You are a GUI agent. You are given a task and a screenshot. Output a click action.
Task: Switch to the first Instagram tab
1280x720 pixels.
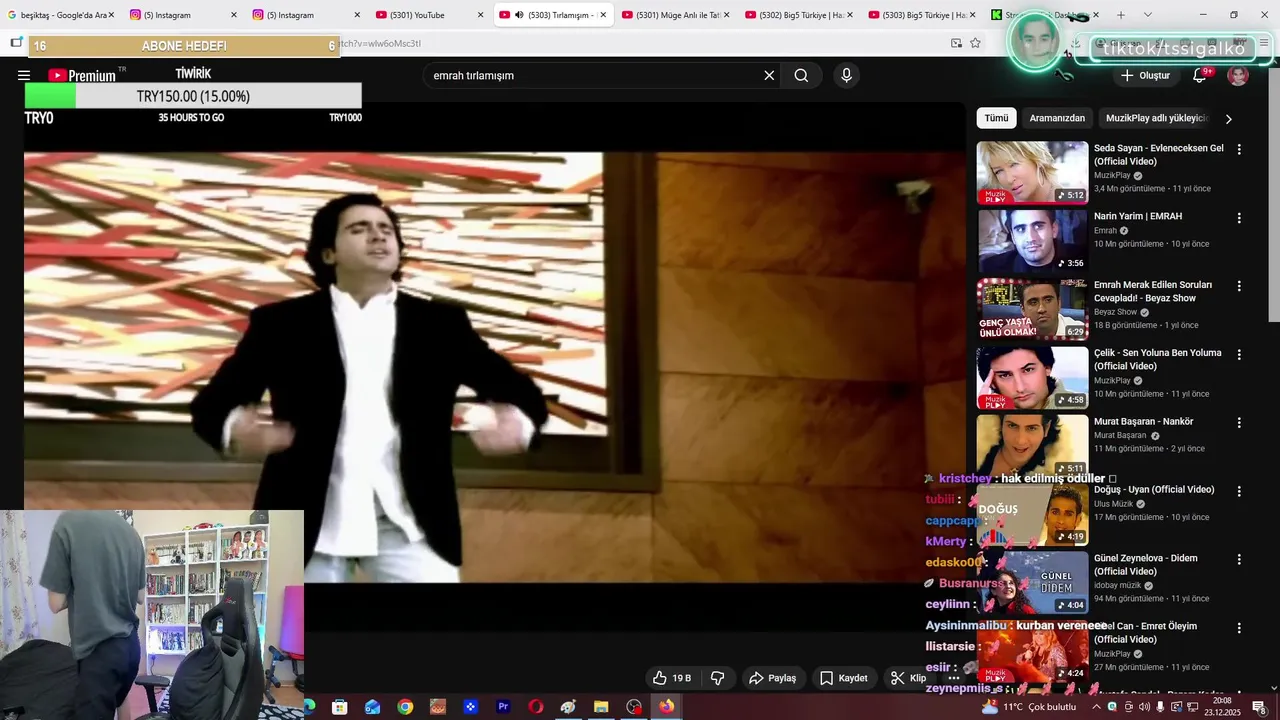click(x=182, y=15)
